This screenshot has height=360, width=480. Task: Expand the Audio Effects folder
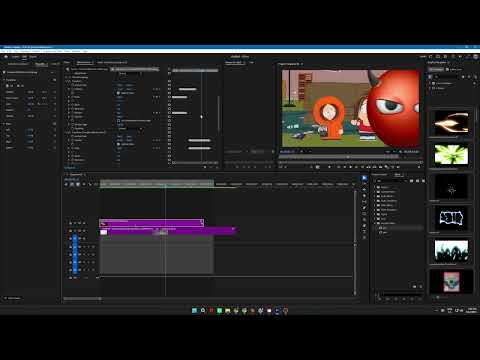[x=375, y=196]
